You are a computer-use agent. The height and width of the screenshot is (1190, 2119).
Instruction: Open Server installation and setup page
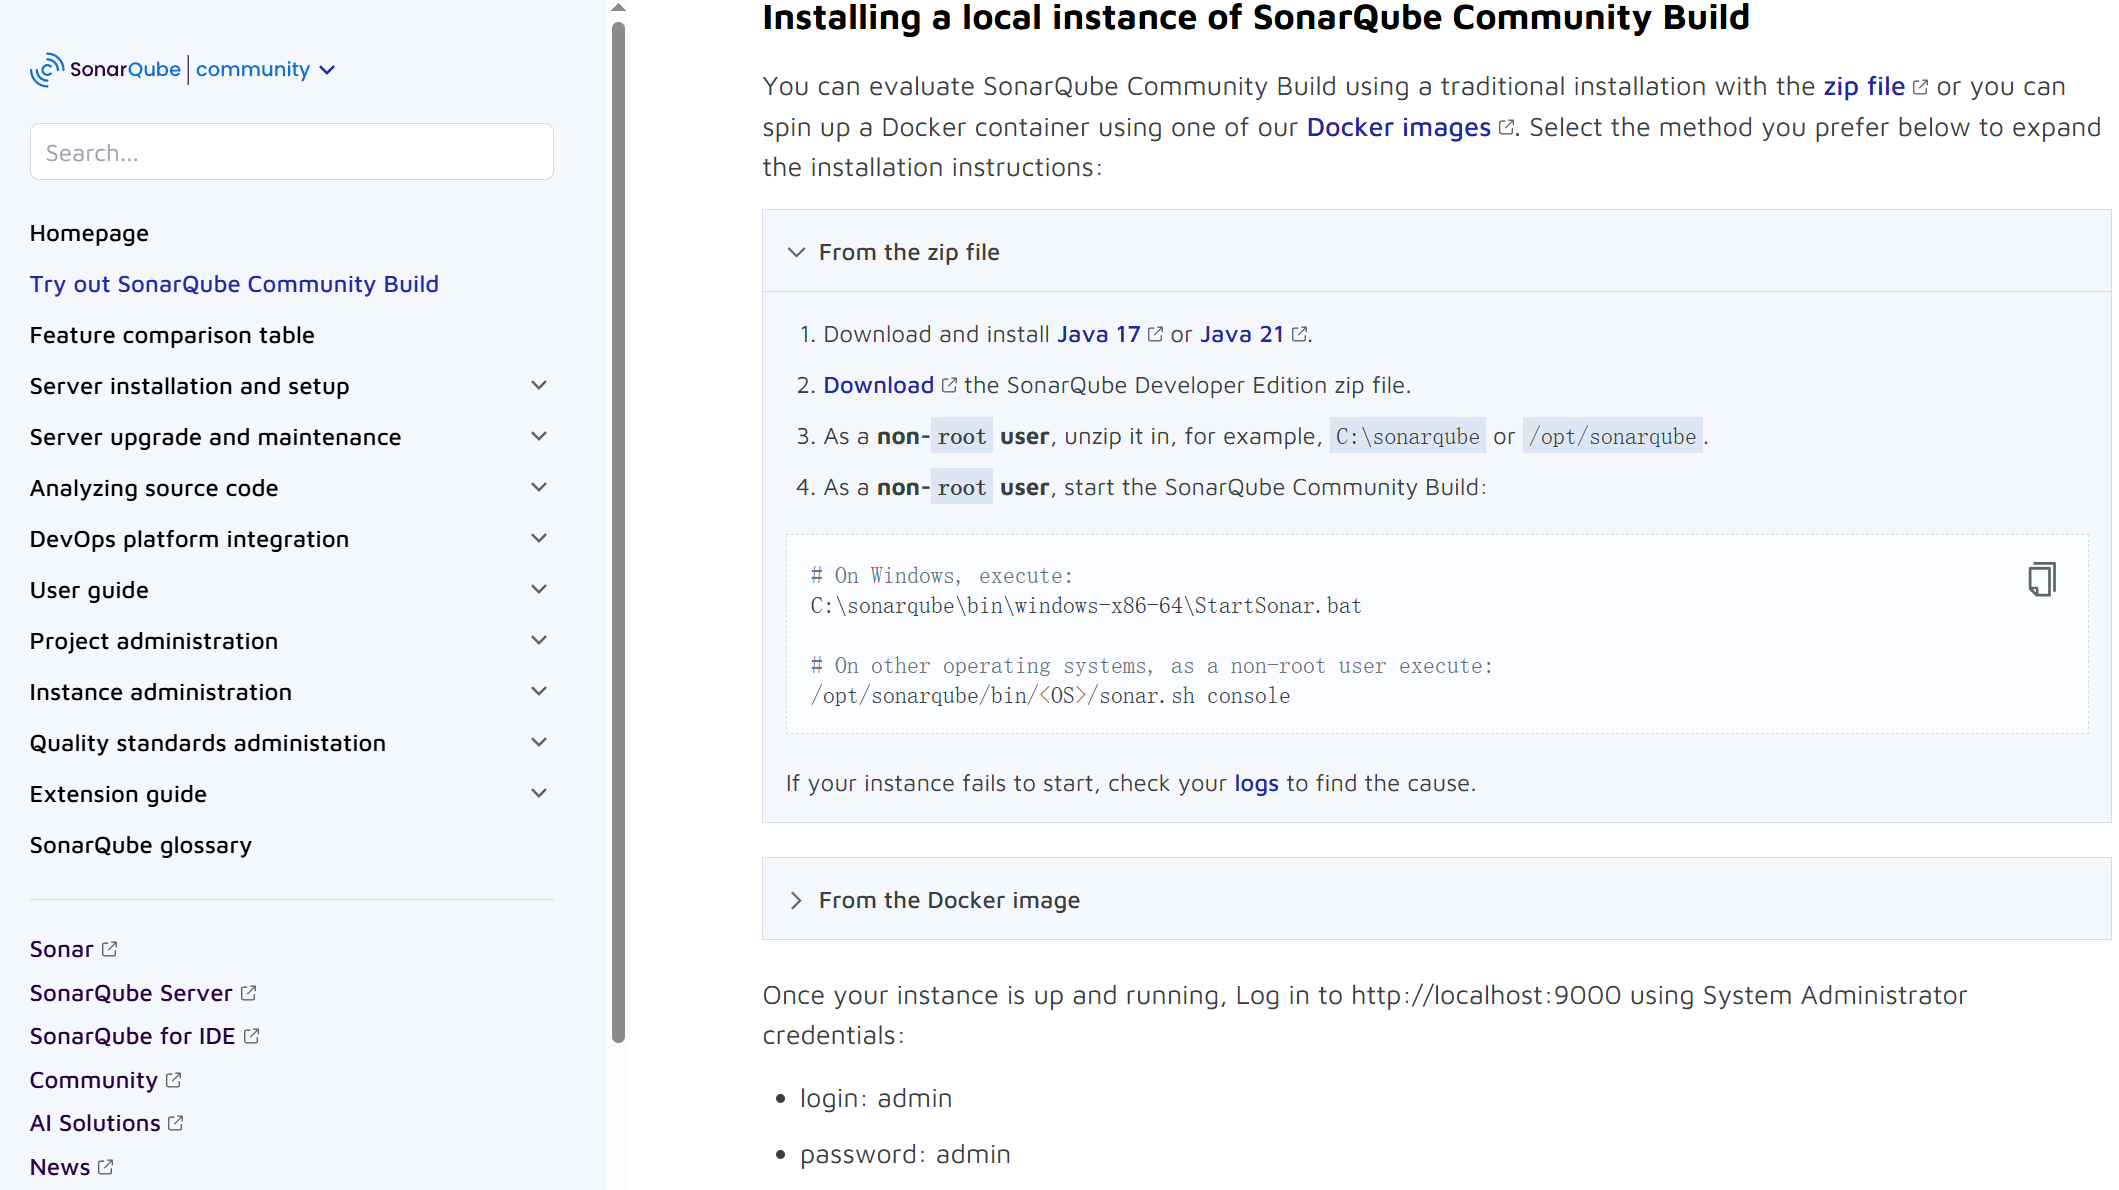[x=189, y=386]
